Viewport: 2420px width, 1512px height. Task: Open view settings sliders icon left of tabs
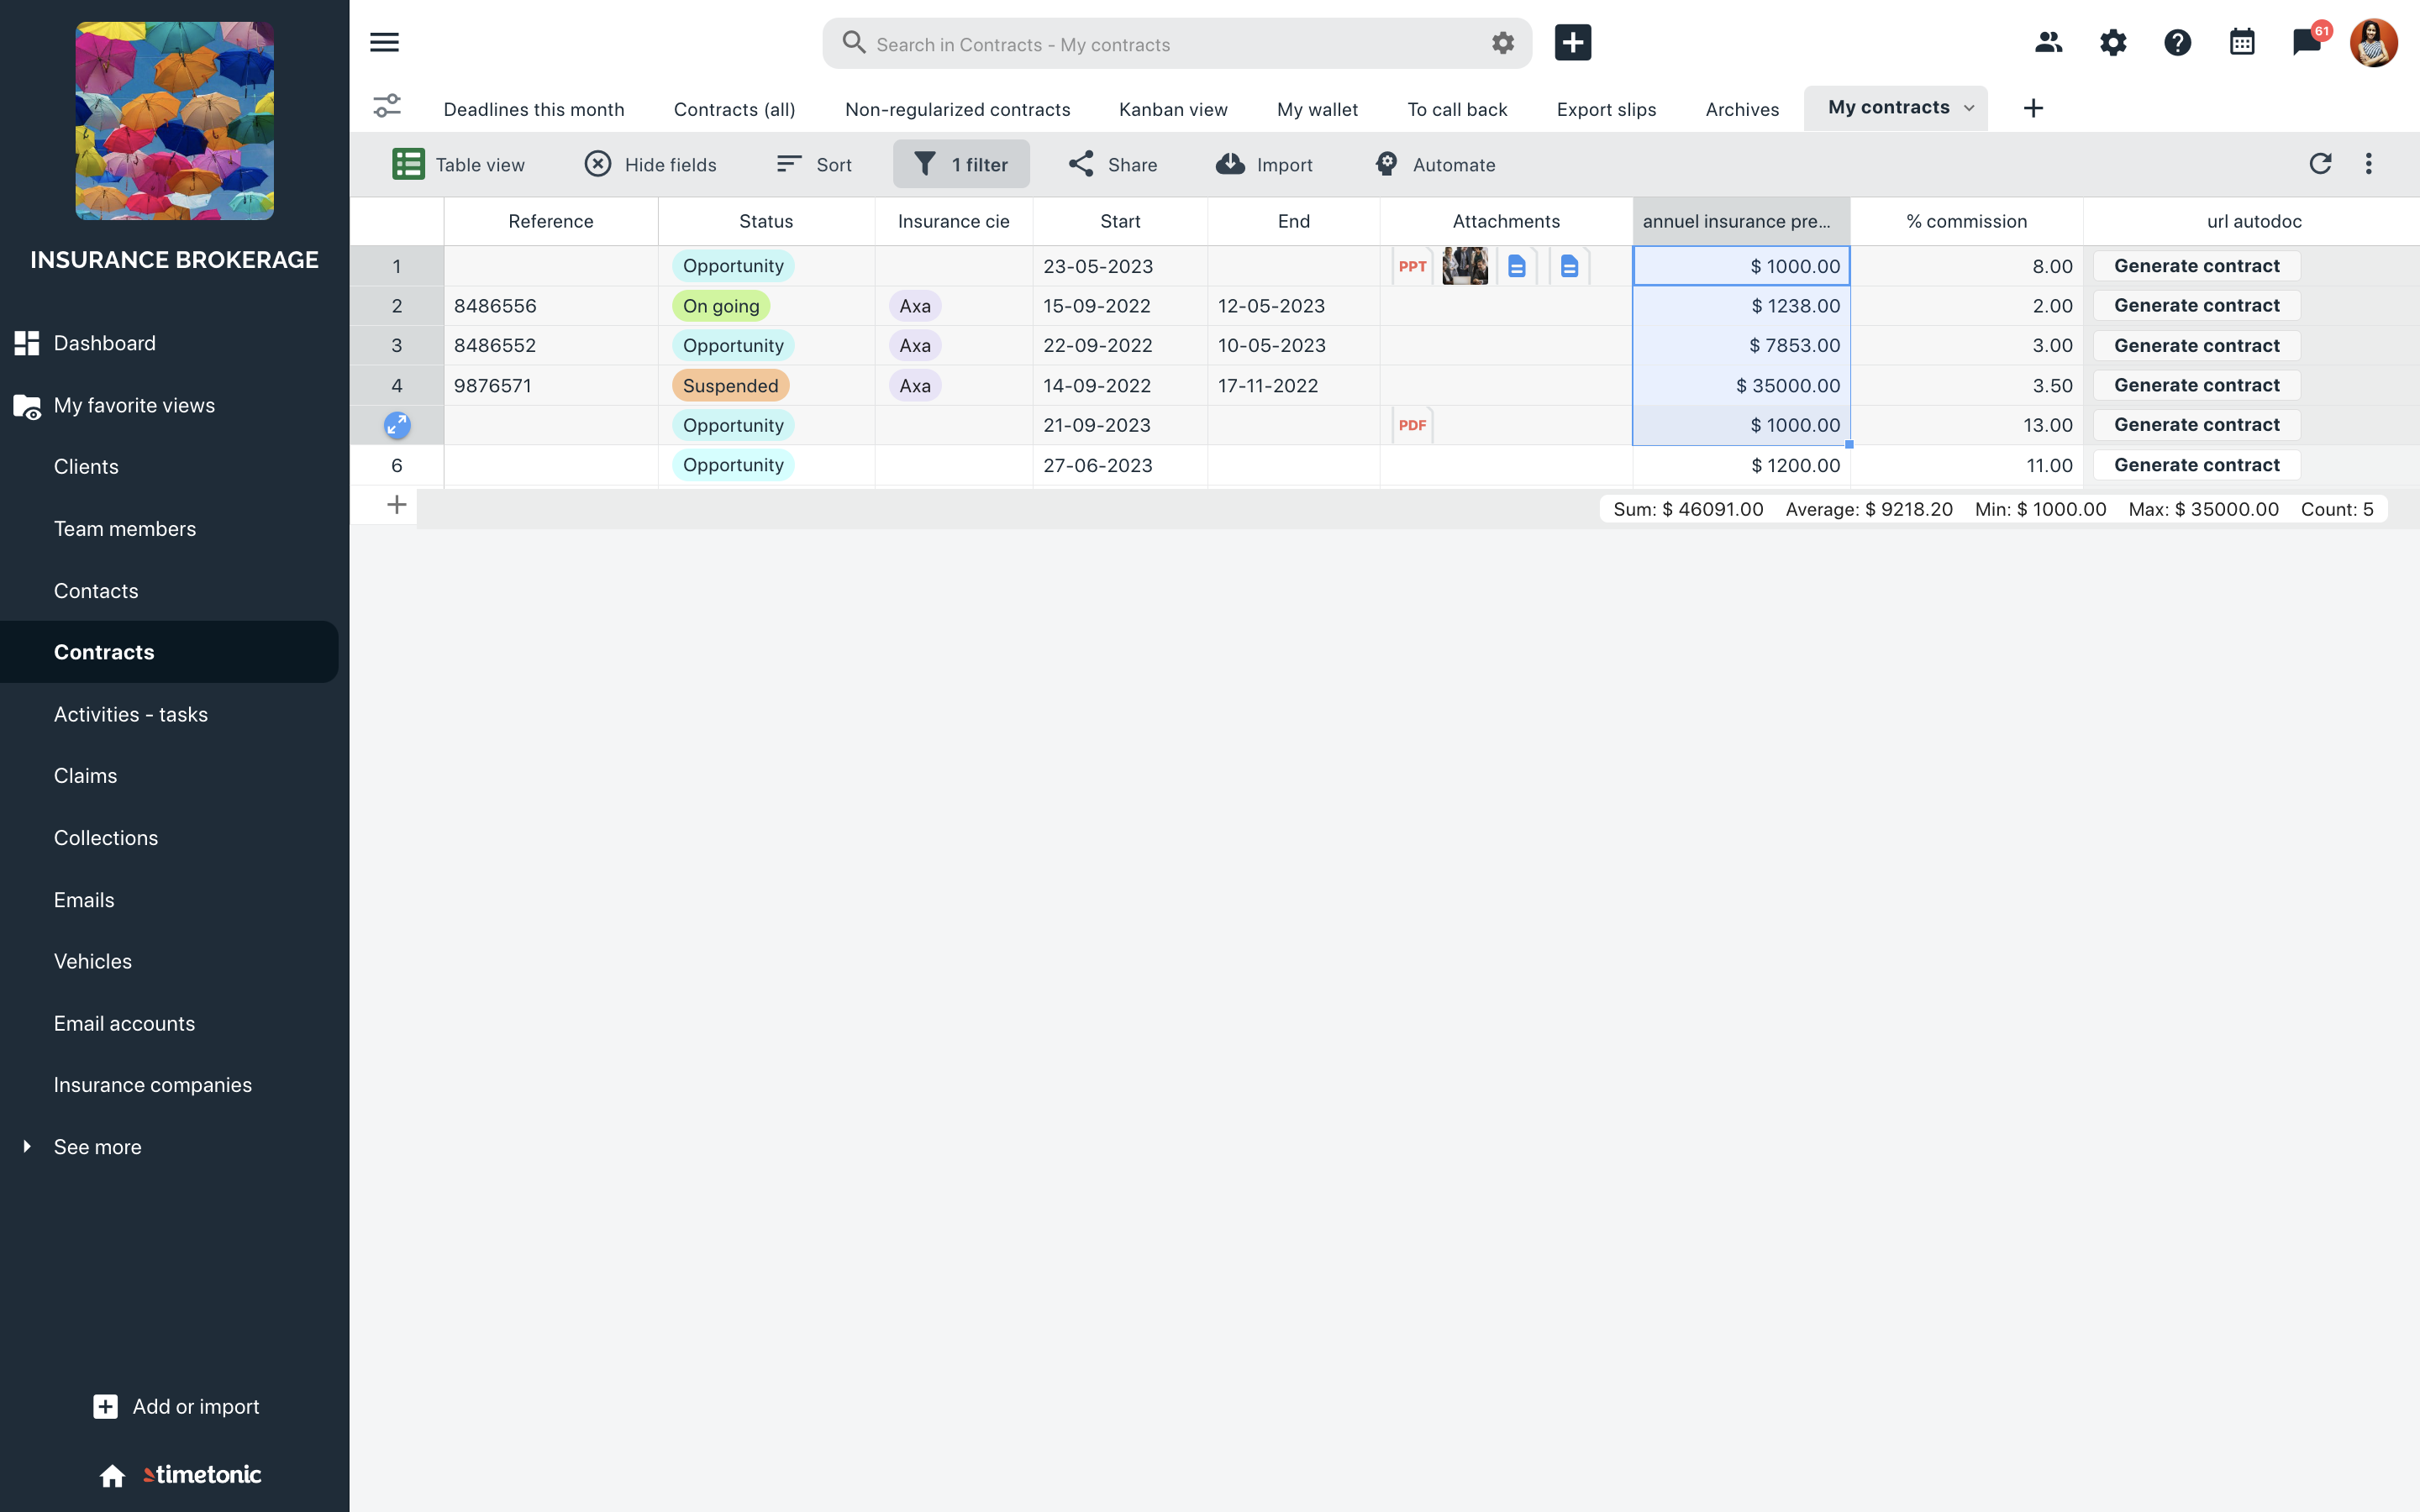click(387, 106)
